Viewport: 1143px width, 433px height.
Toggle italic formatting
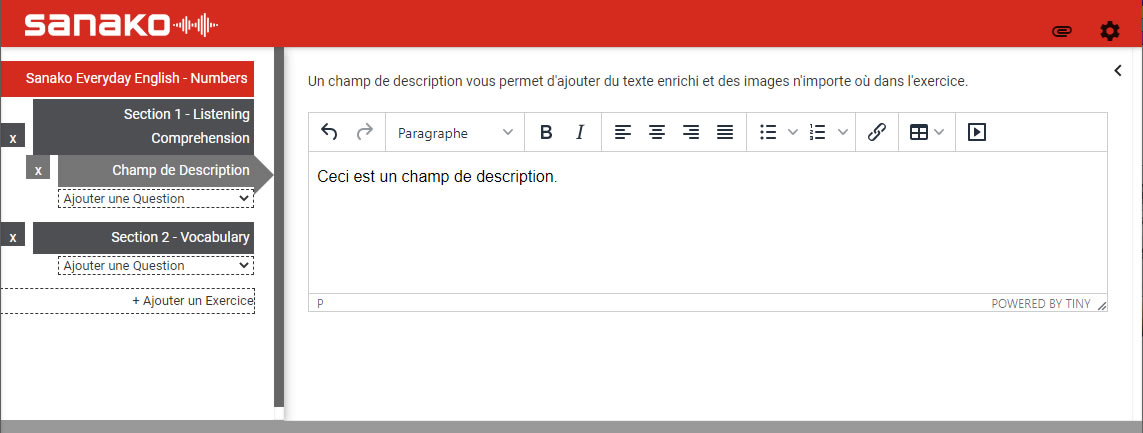tap(580, 132)
